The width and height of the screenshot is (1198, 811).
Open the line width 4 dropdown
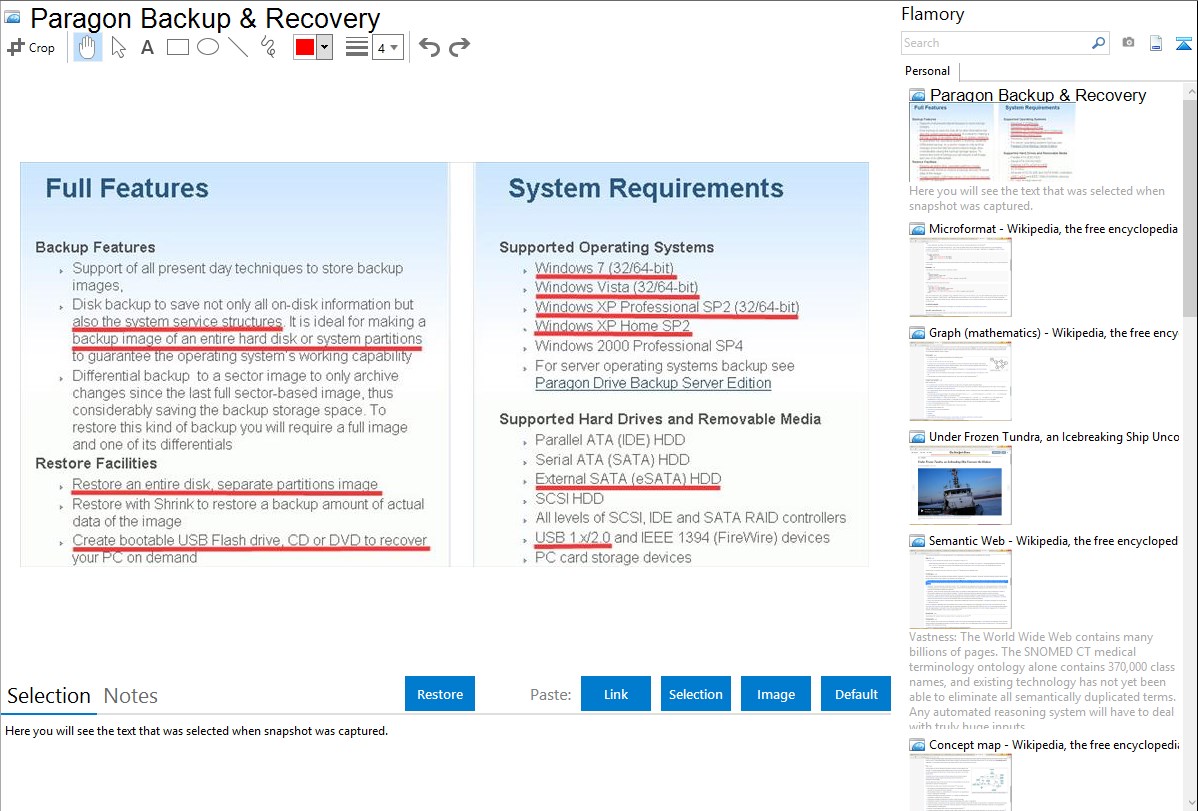point(387,47)
